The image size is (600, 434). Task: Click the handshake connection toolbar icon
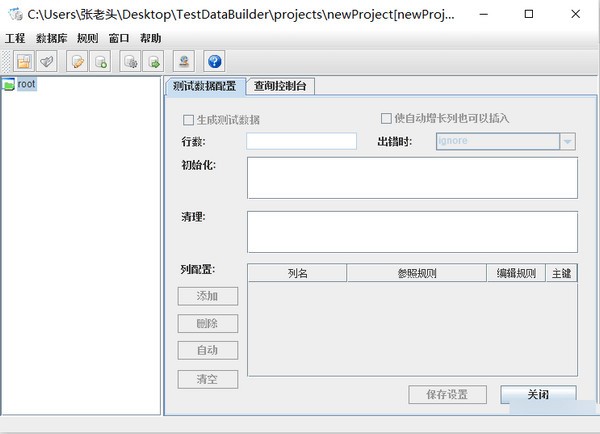(46, 61)
